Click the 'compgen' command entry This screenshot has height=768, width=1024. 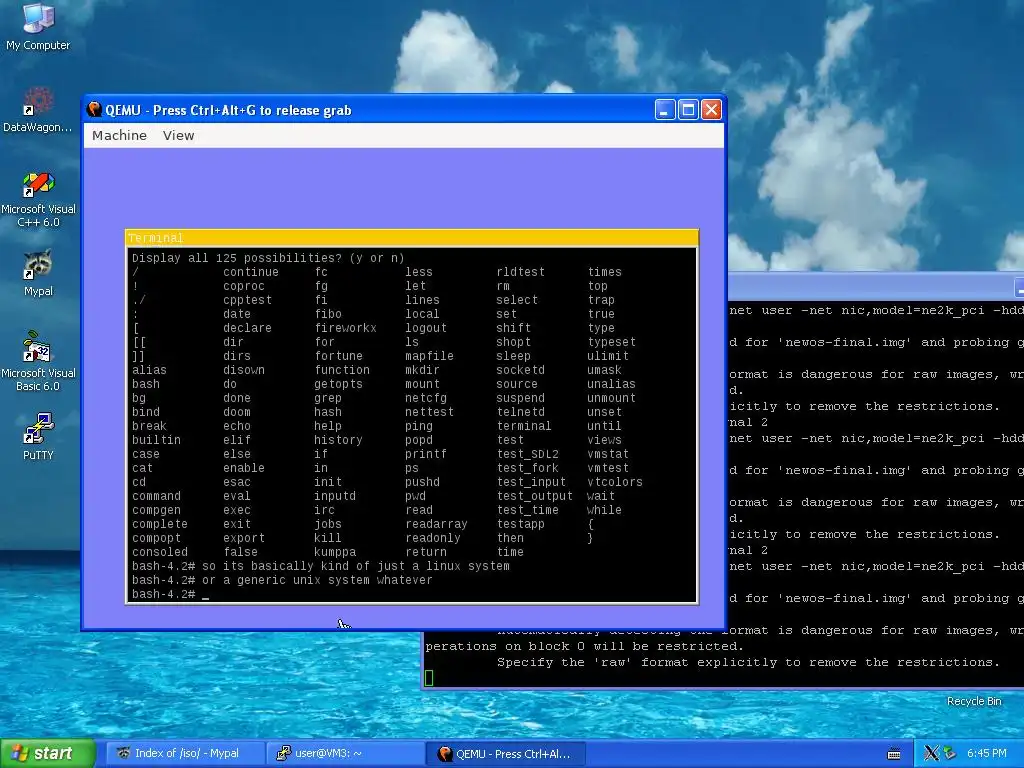[156, 510]
